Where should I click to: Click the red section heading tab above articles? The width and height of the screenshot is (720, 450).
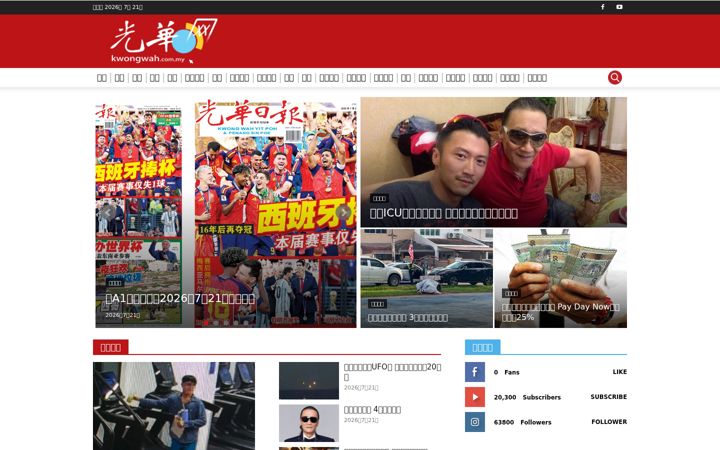click(111, 347)
